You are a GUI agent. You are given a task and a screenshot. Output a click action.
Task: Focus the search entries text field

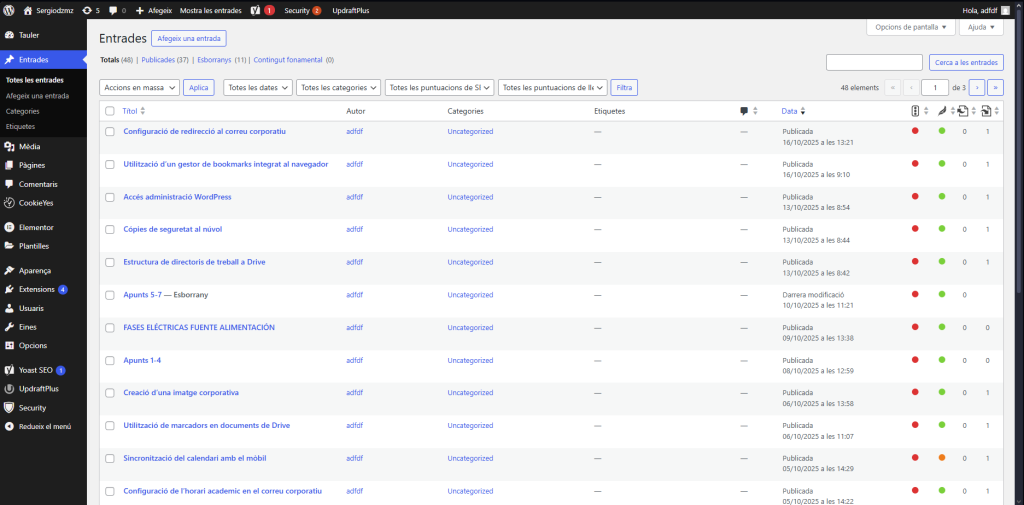click(x=874, y=63)
